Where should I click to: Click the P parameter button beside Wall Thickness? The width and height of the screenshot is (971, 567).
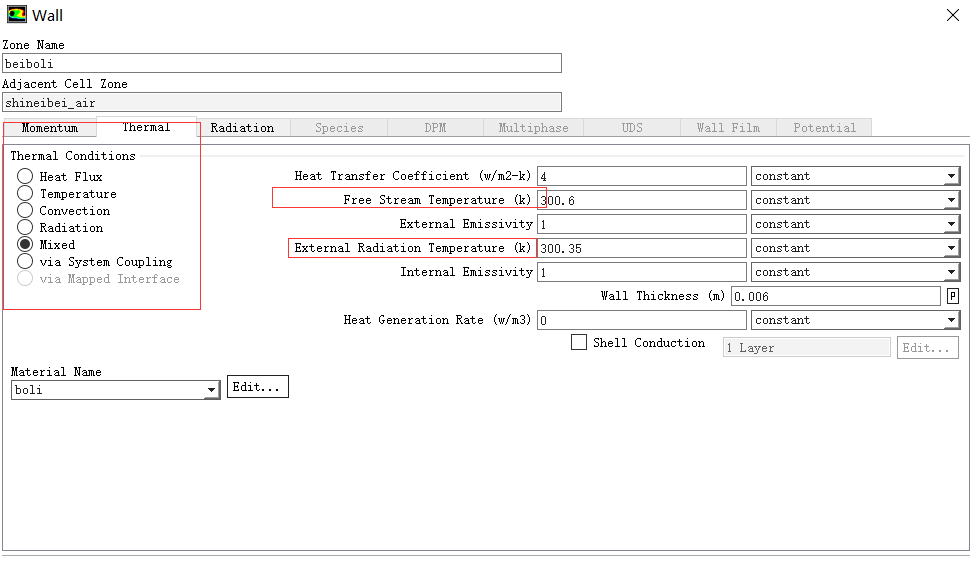click(x=953, y=296)
